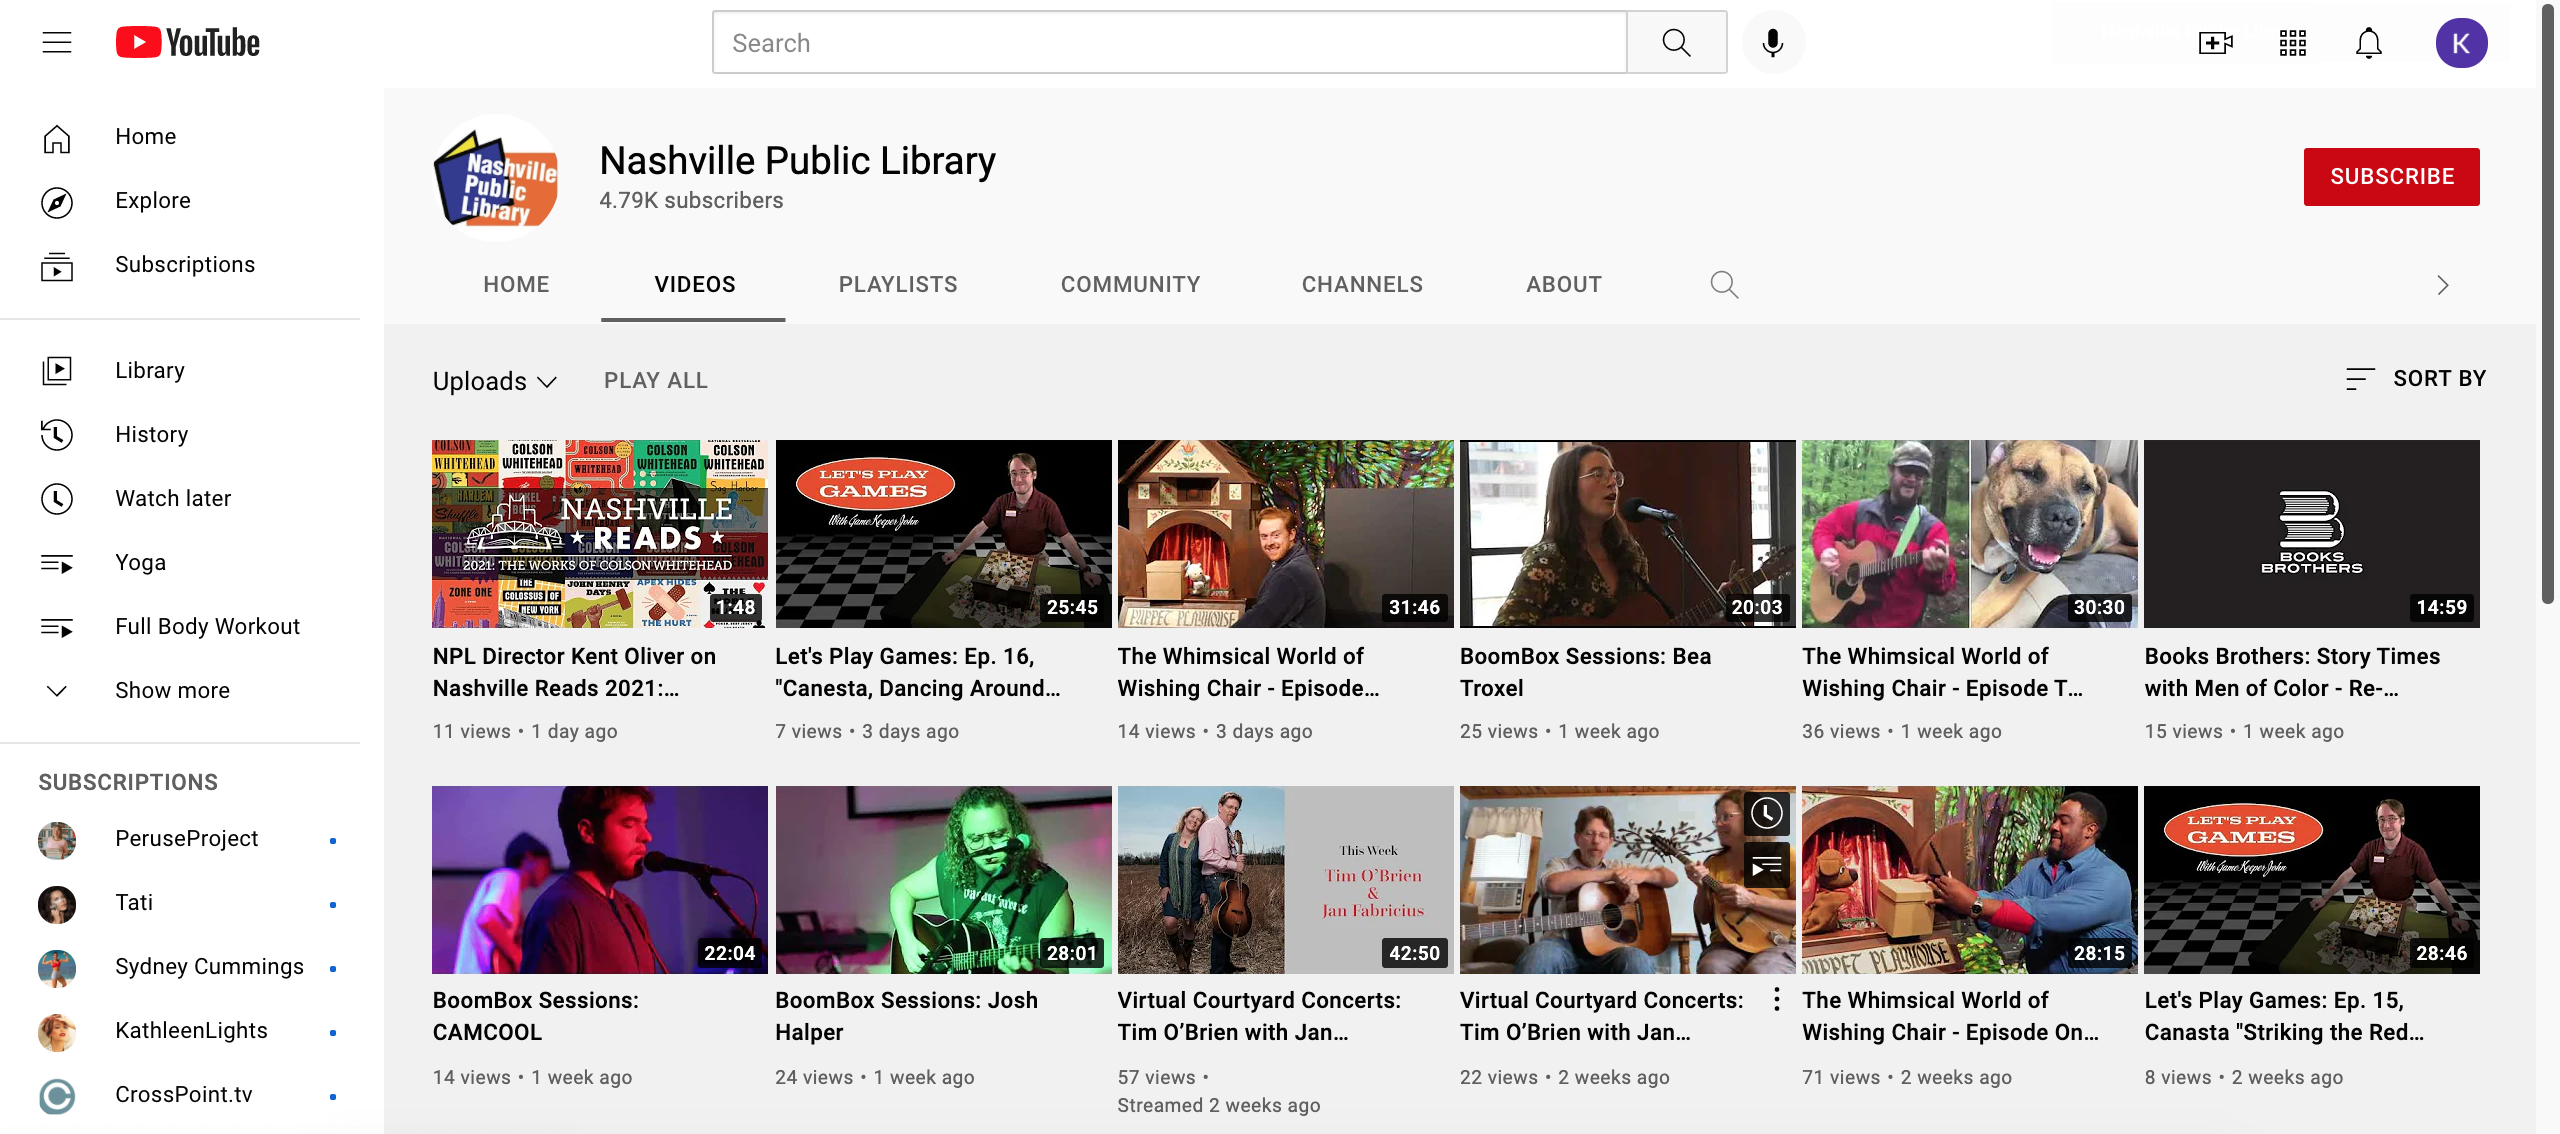Click Josh Halper 28:01 thumbnail
Screen dimensions: 2560x1134
[x=943, y=880]
